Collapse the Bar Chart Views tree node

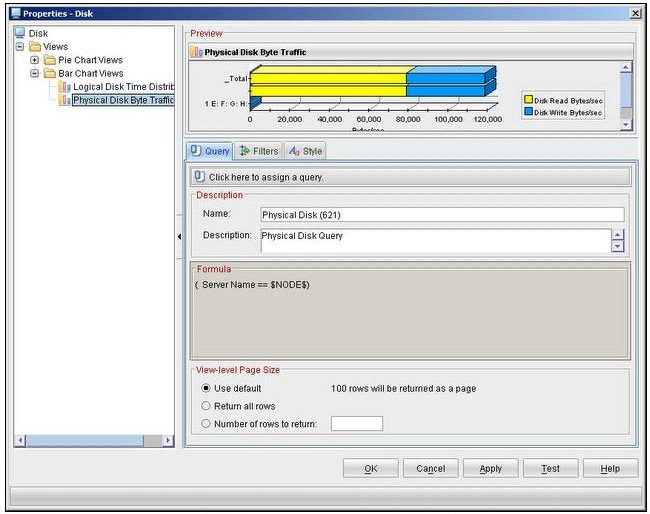pos(35,73)
